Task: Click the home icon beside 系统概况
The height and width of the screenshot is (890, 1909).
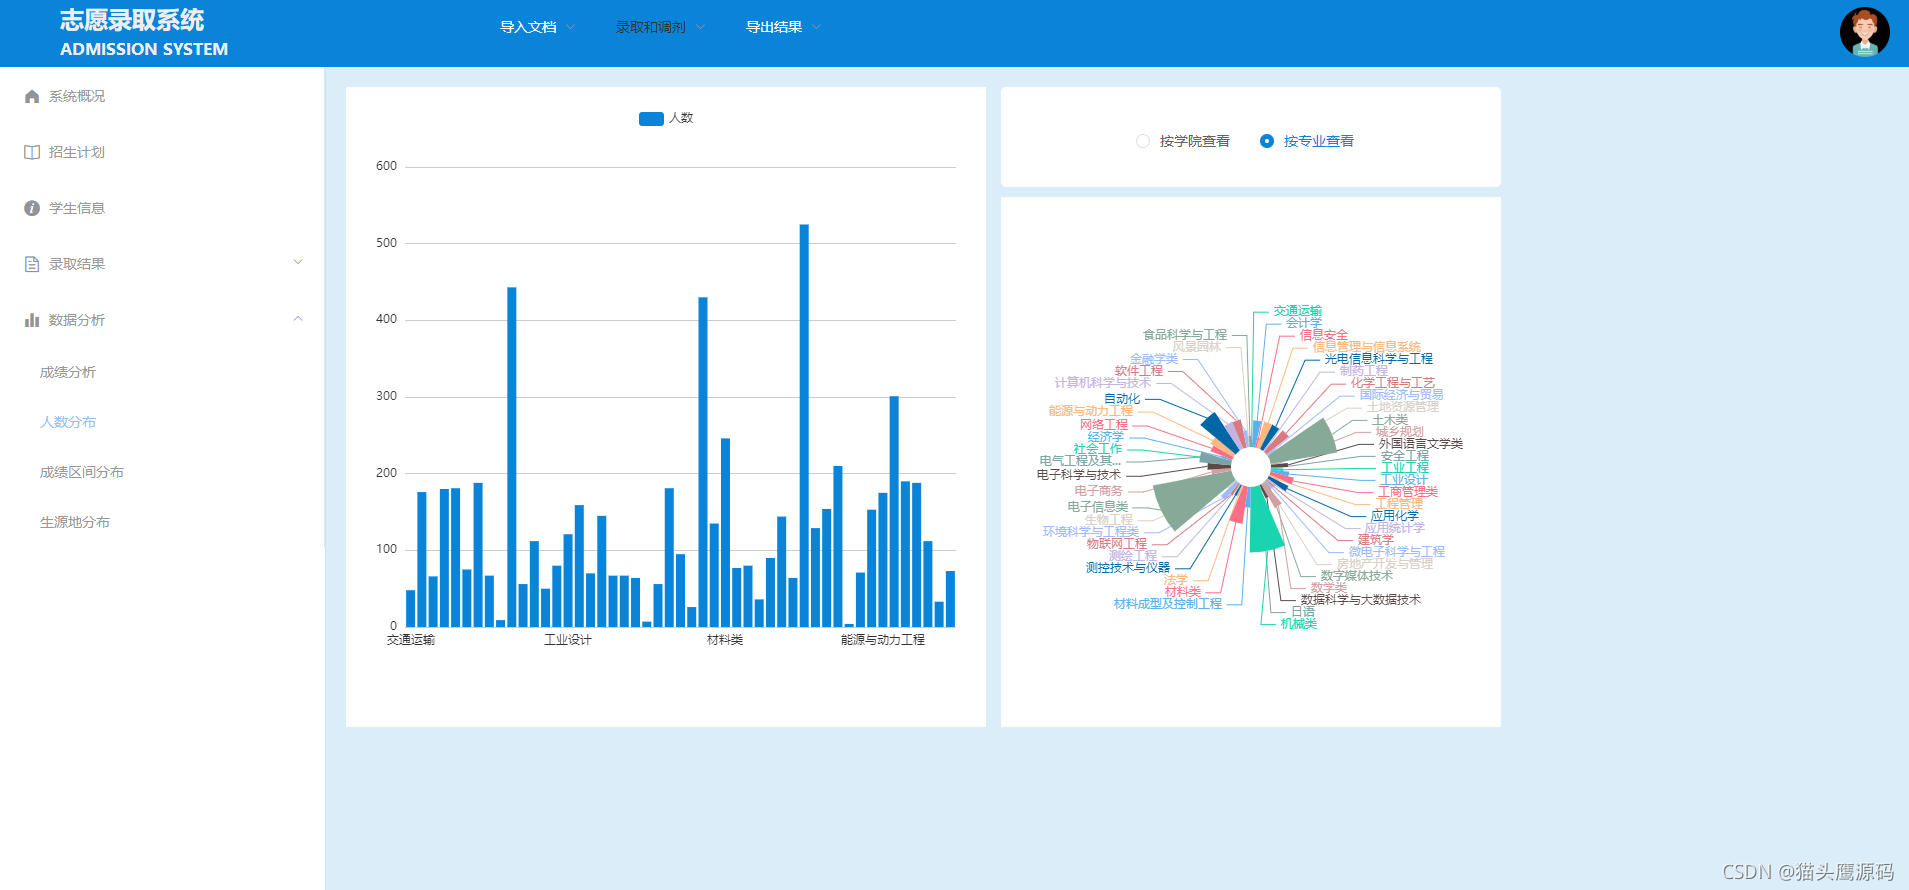Action: [32, 96]
